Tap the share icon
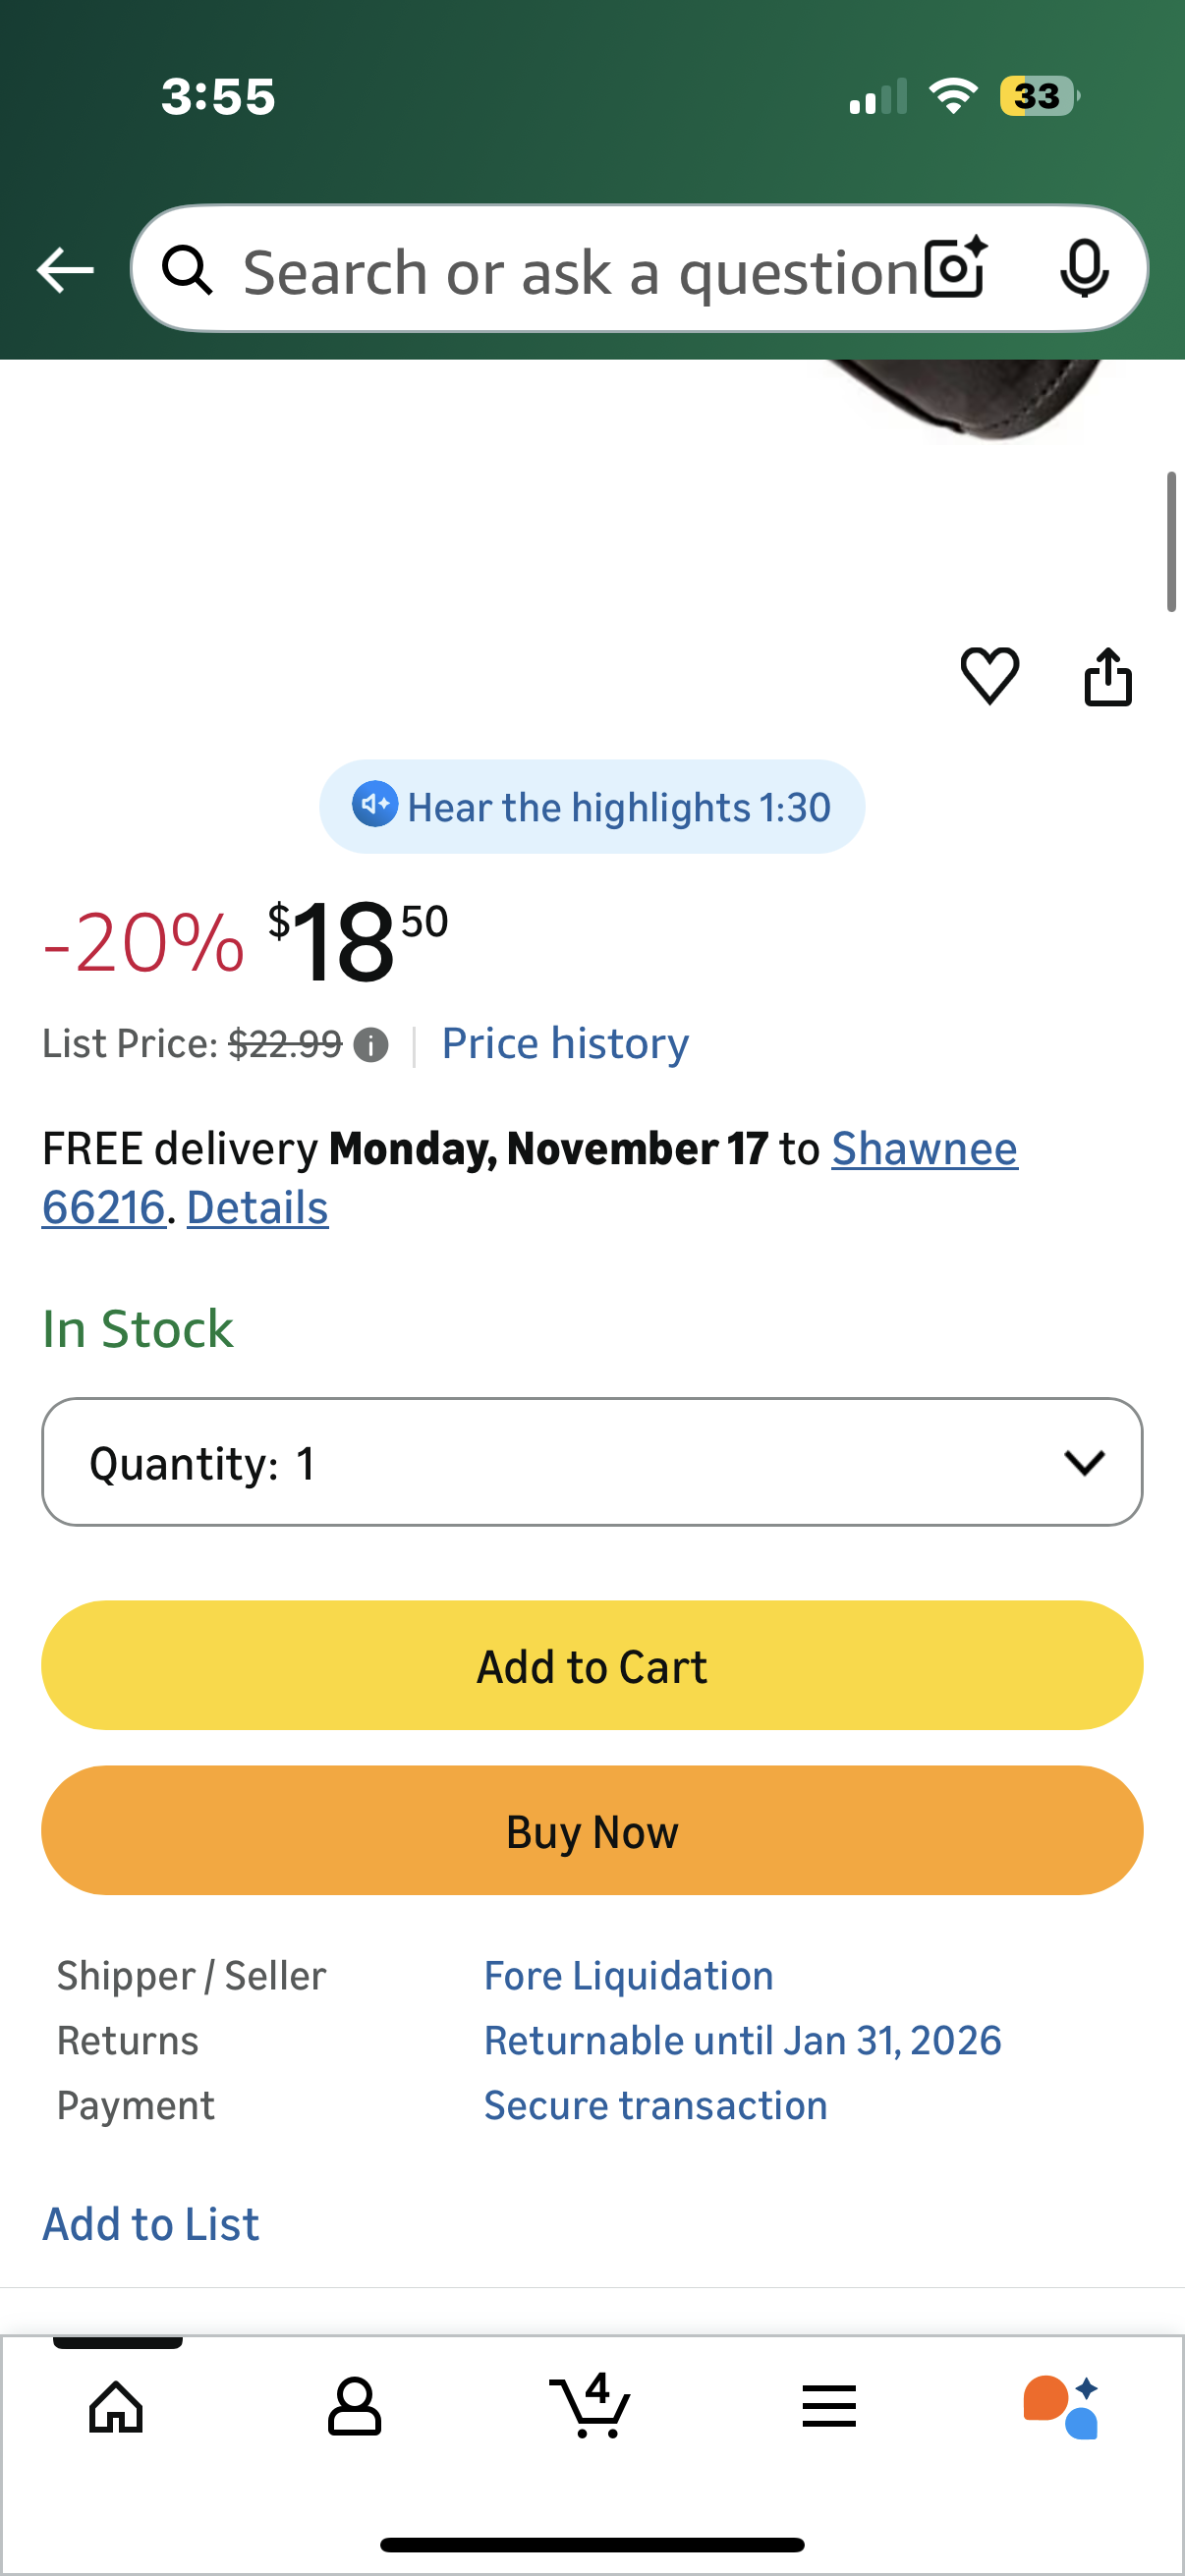This screenshot has height=2576, width=1185. [x=1108, y=677]
